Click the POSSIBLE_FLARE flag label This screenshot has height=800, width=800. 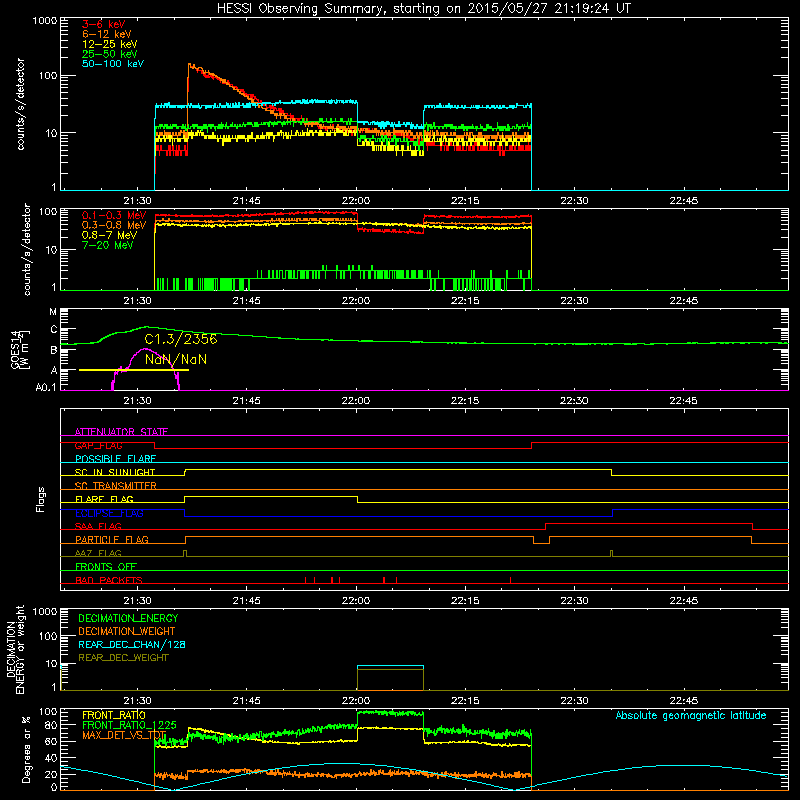pos(115,459)
